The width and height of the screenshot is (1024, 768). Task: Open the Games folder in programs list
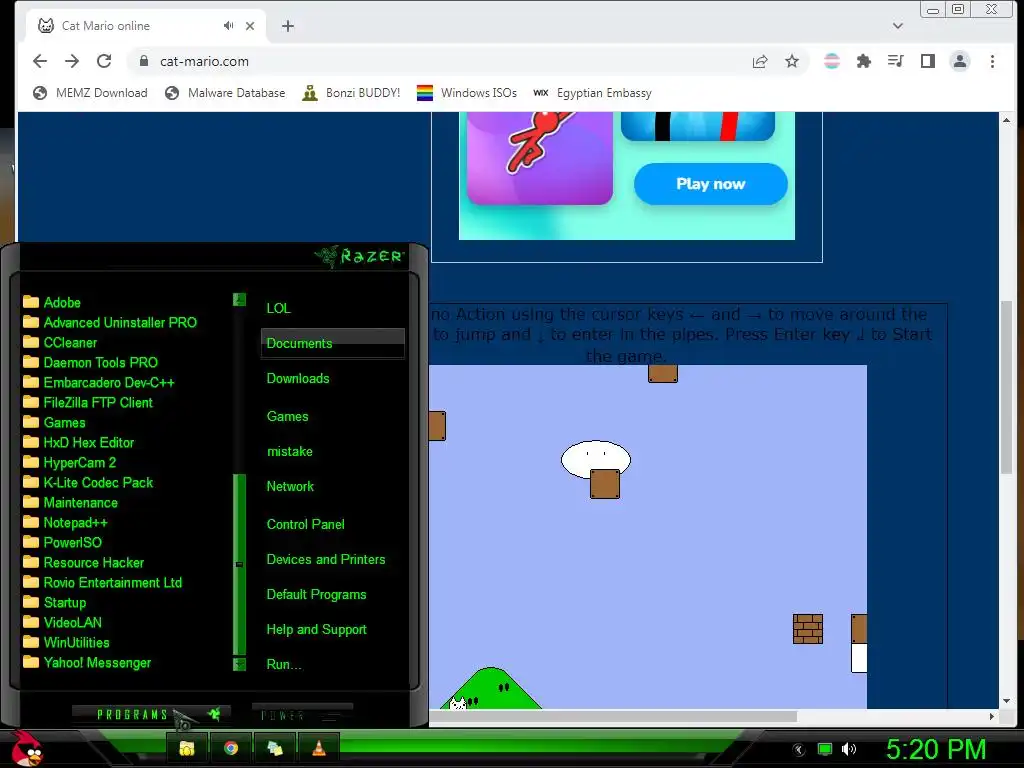click(x=54, y=423)
